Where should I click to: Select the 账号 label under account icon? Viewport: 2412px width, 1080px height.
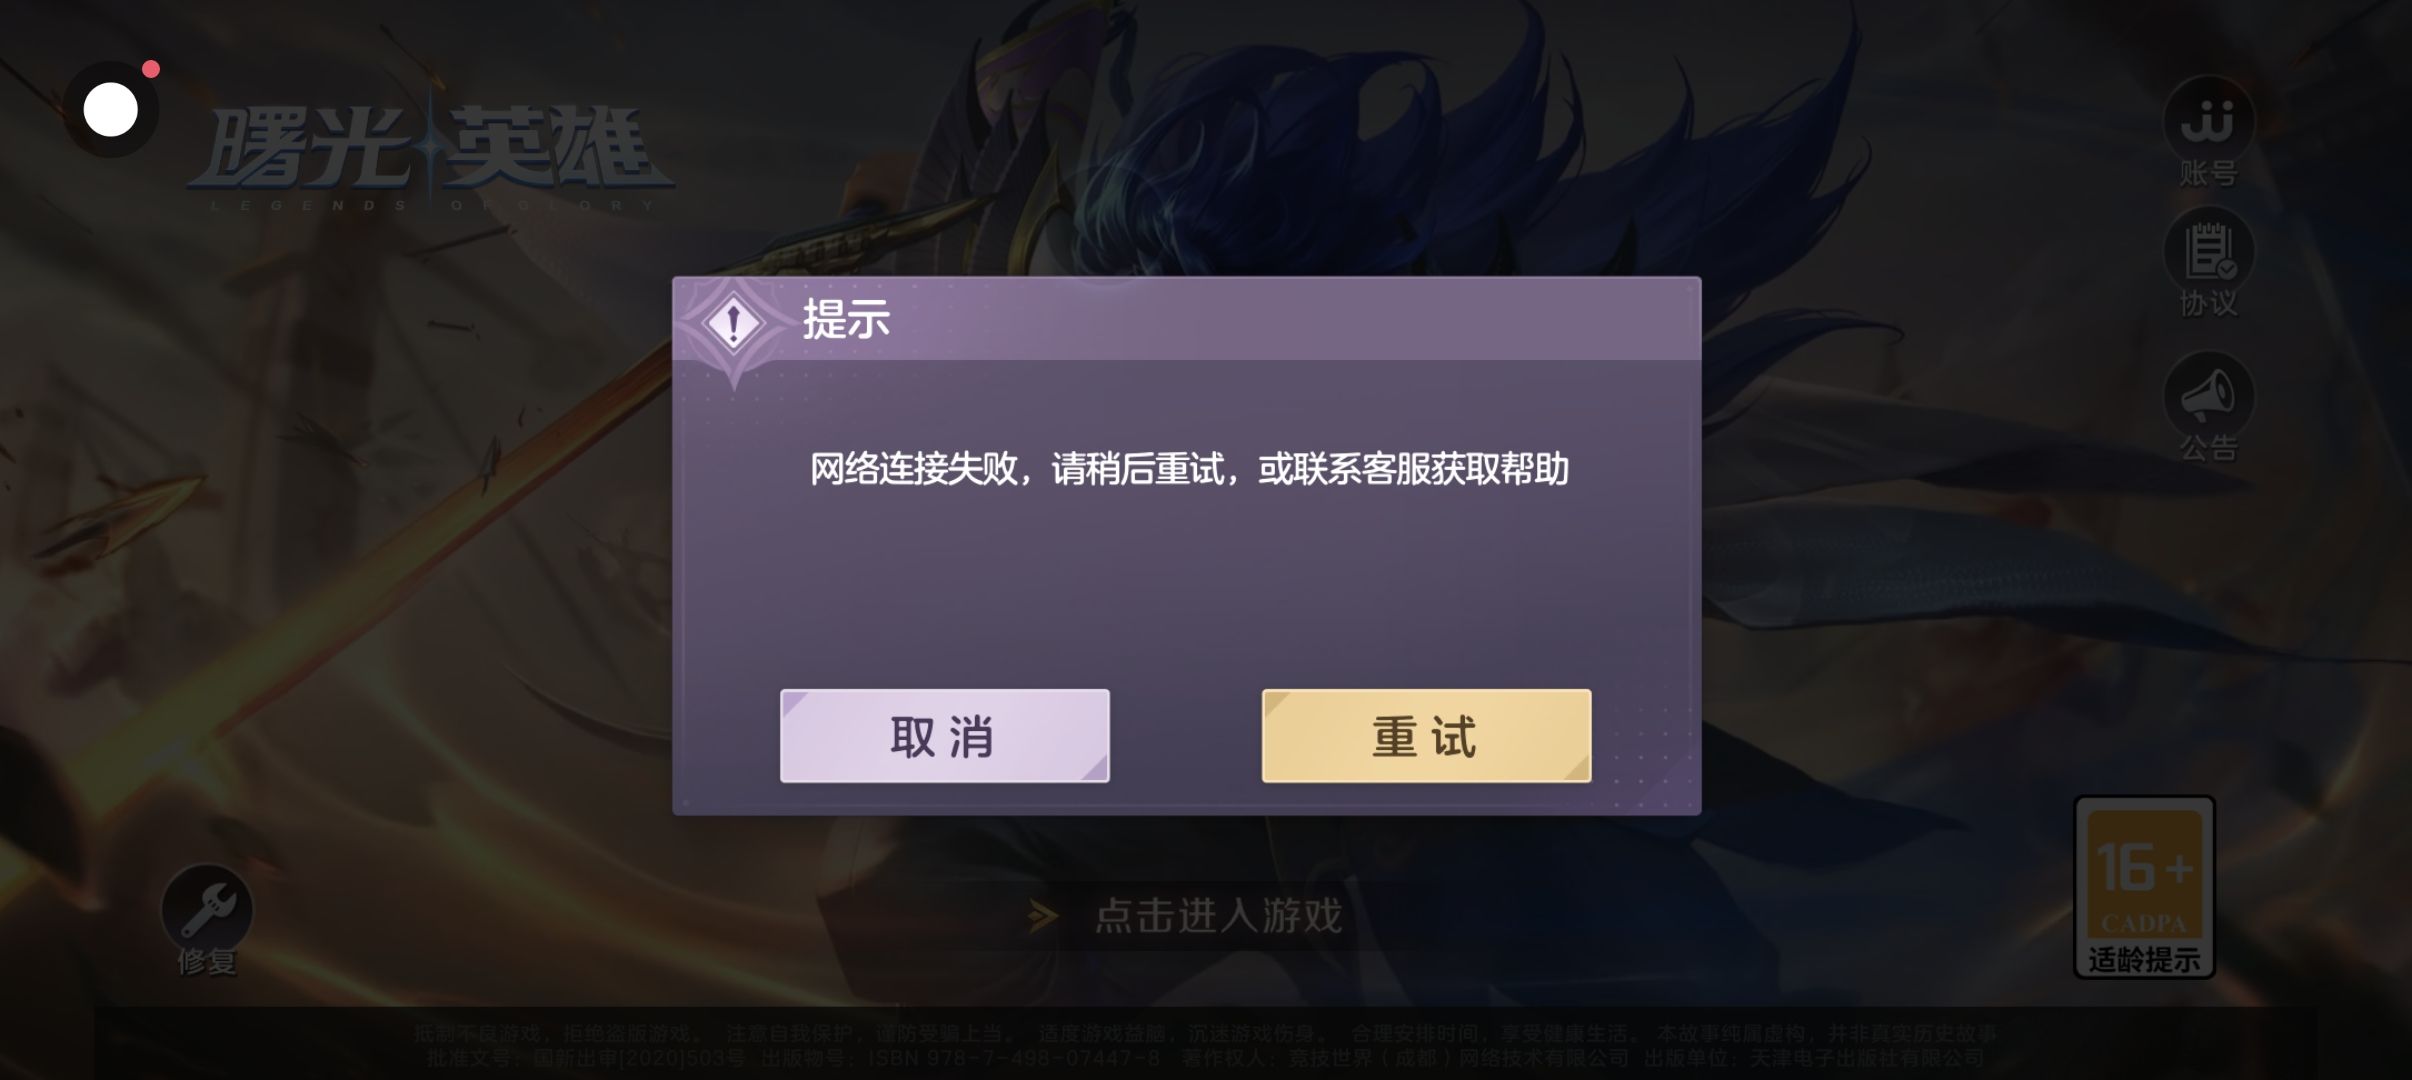2208,173
